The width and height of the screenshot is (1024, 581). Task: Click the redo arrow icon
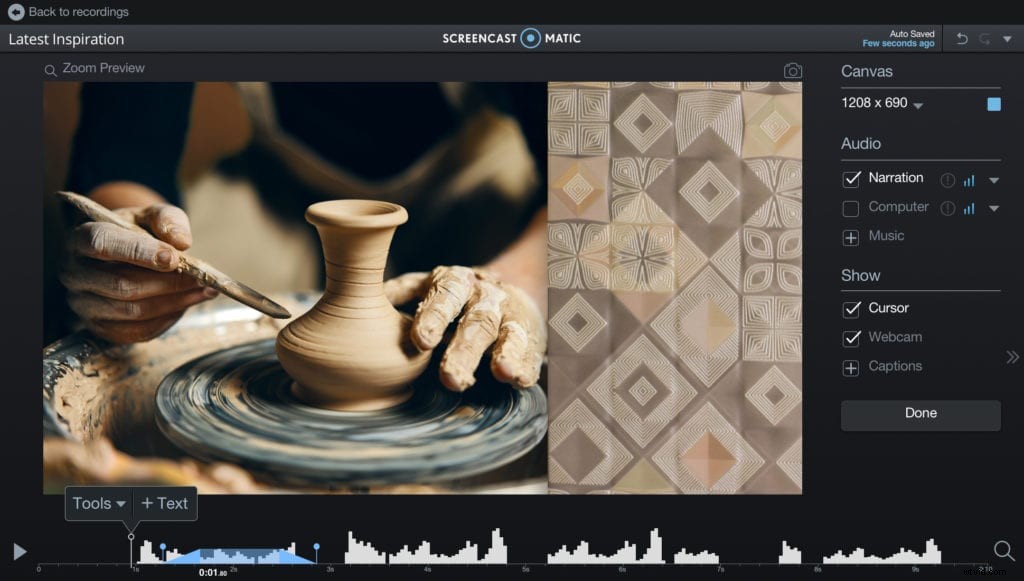(x=985, y=39)
